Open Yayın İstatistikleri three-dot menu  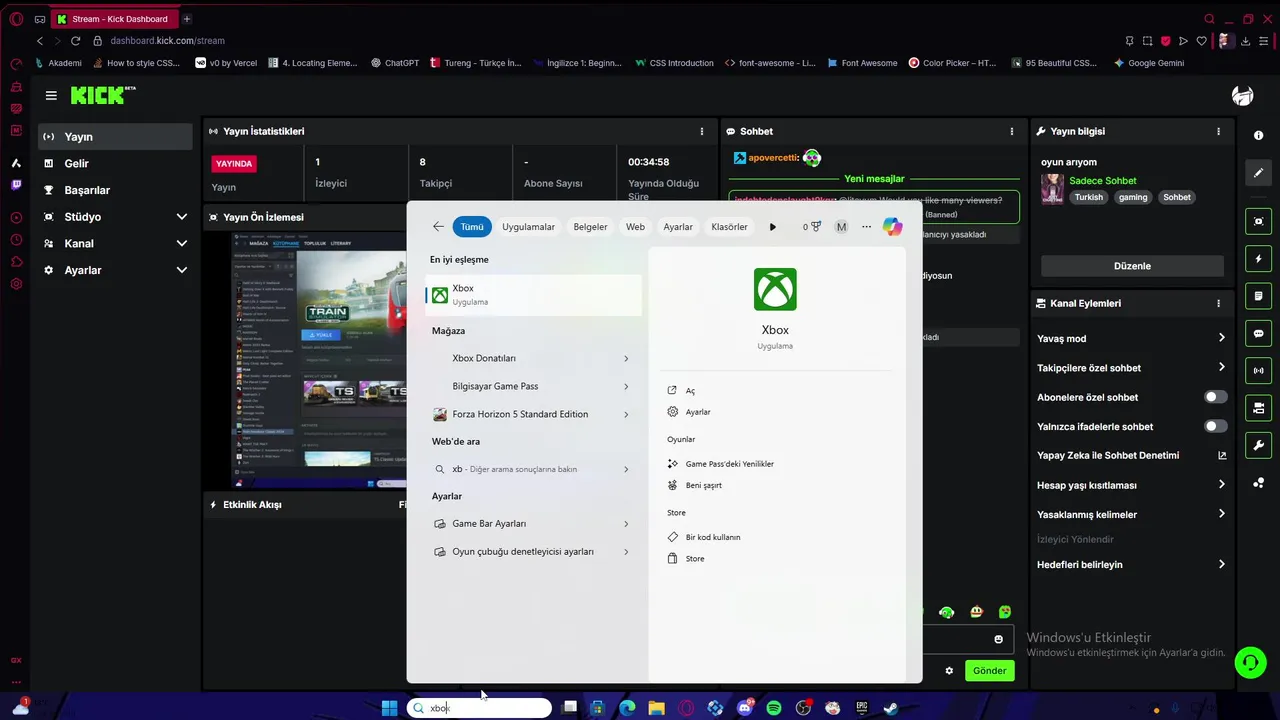[x=701, y=131]
